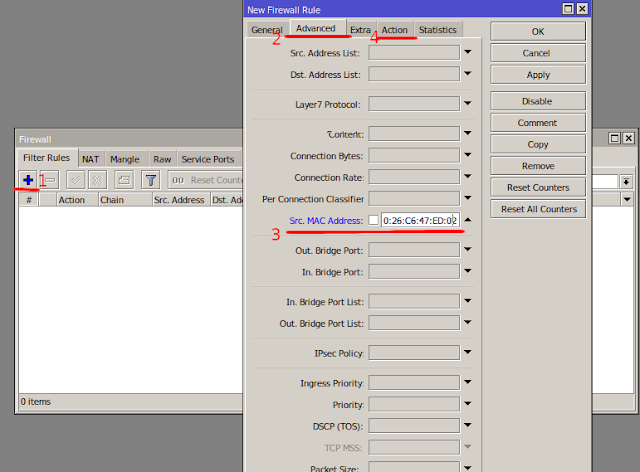Maximize the New Firewall Rule window
Image resolution: width=640 pixels, height=472 pixels.
568,9
